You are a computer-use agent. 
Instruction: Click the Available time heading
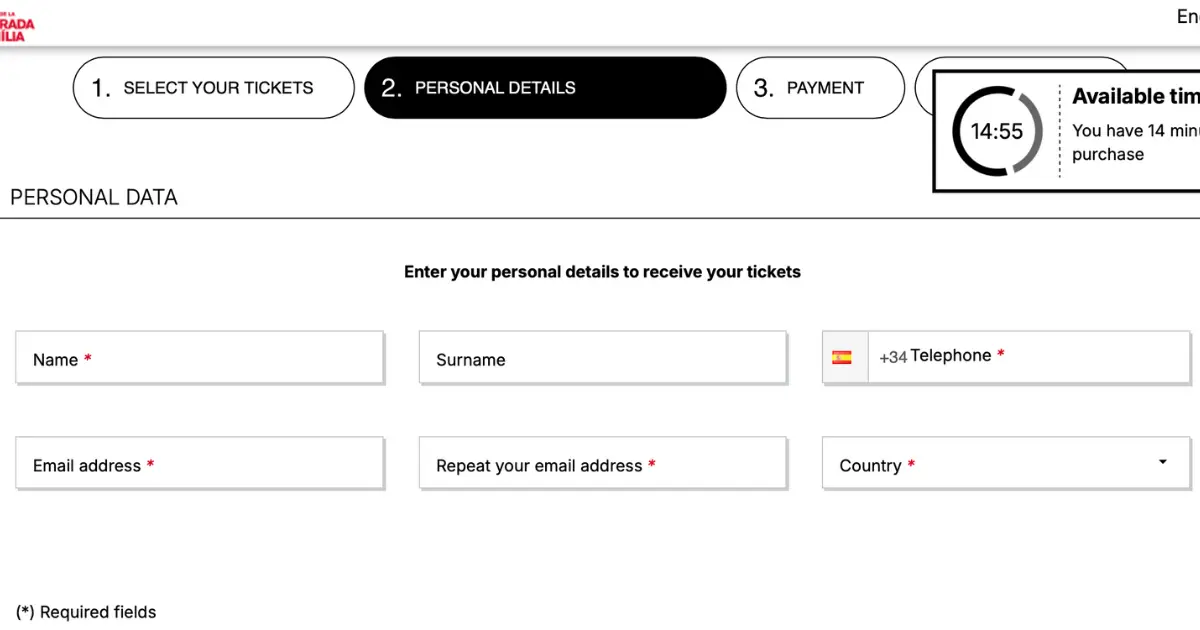point(1135,97)
